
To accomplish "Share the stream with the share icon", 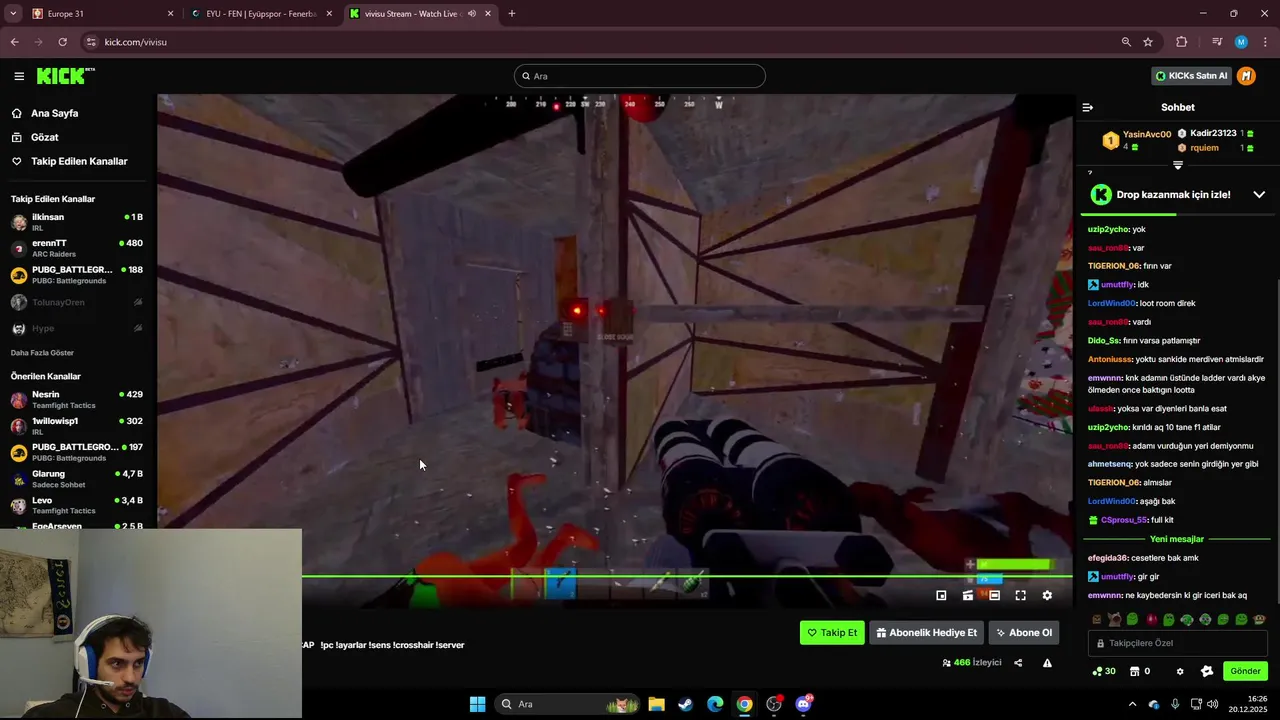I will 1018,662.
